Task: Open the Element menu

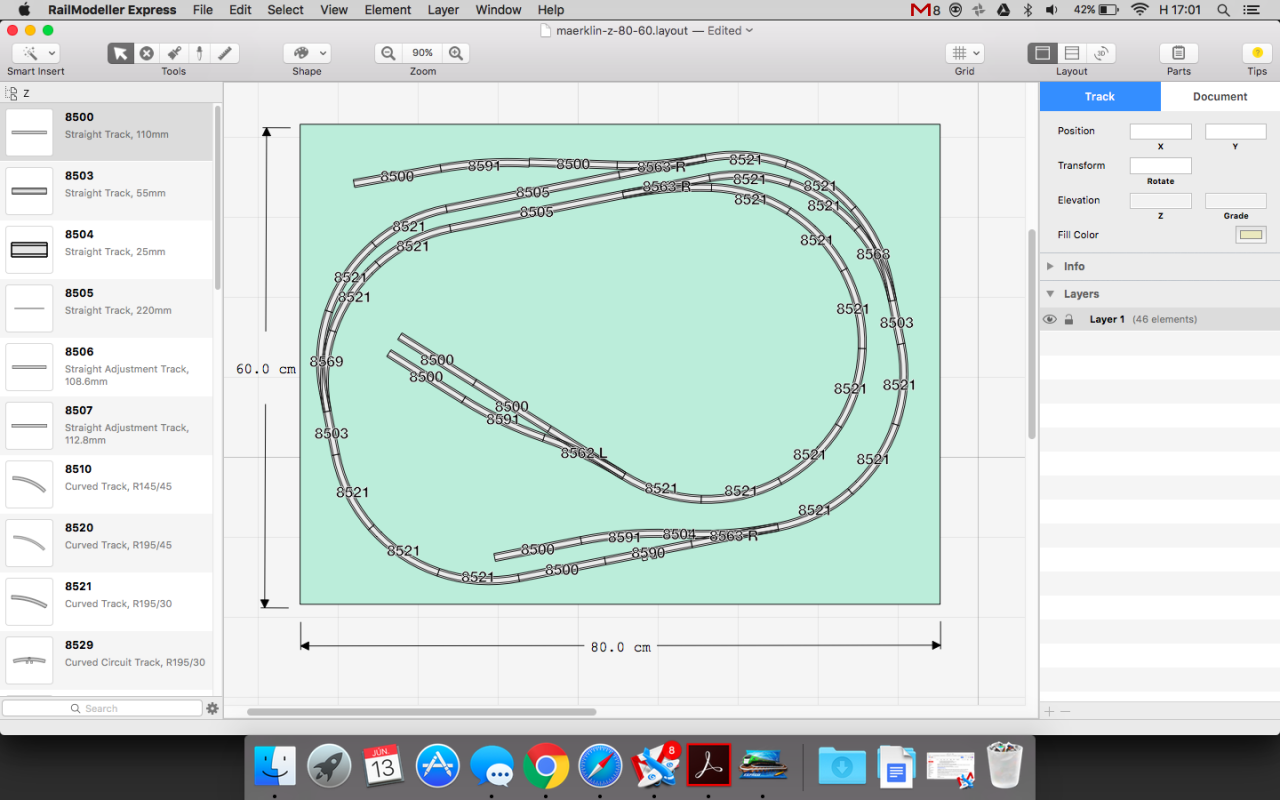Action: 387,10
